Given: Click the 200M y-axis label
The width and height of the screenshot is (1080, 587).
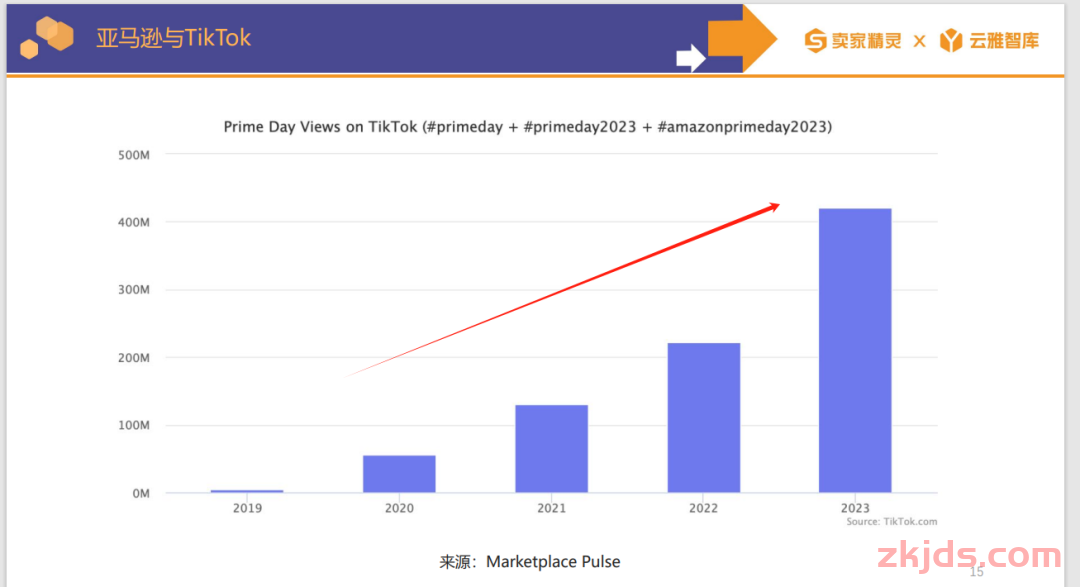Looking at the screenshot, I should (134, 358).
